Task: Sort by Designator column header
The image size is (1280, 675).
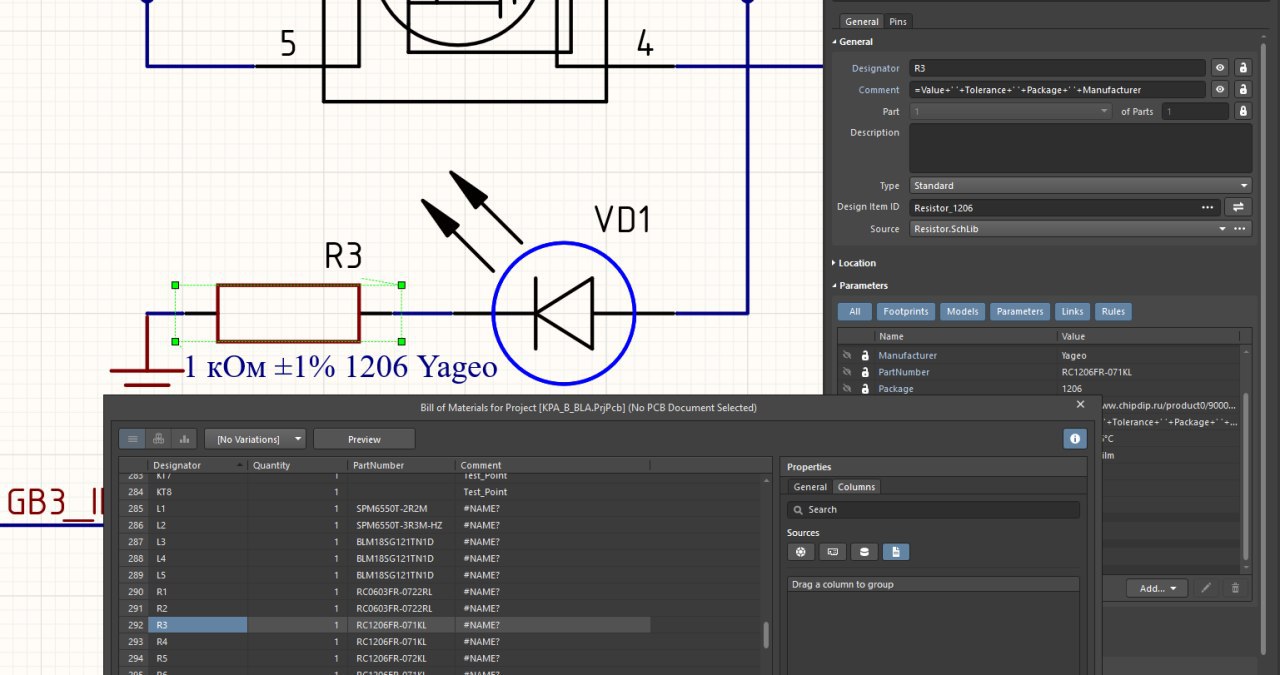Action: pos(197,465)
